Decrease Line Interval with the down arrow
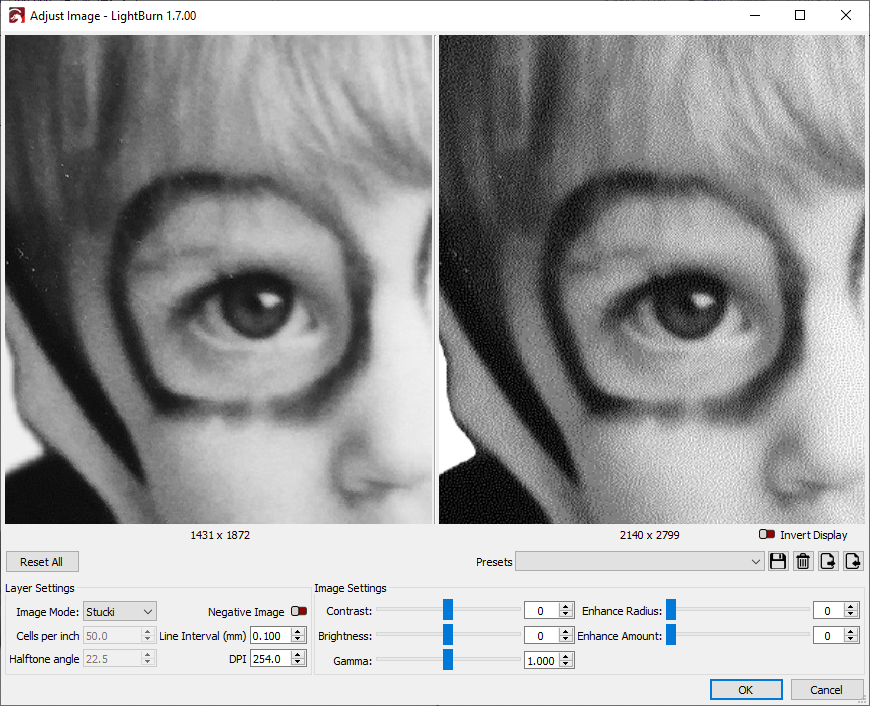 point(298,639)
